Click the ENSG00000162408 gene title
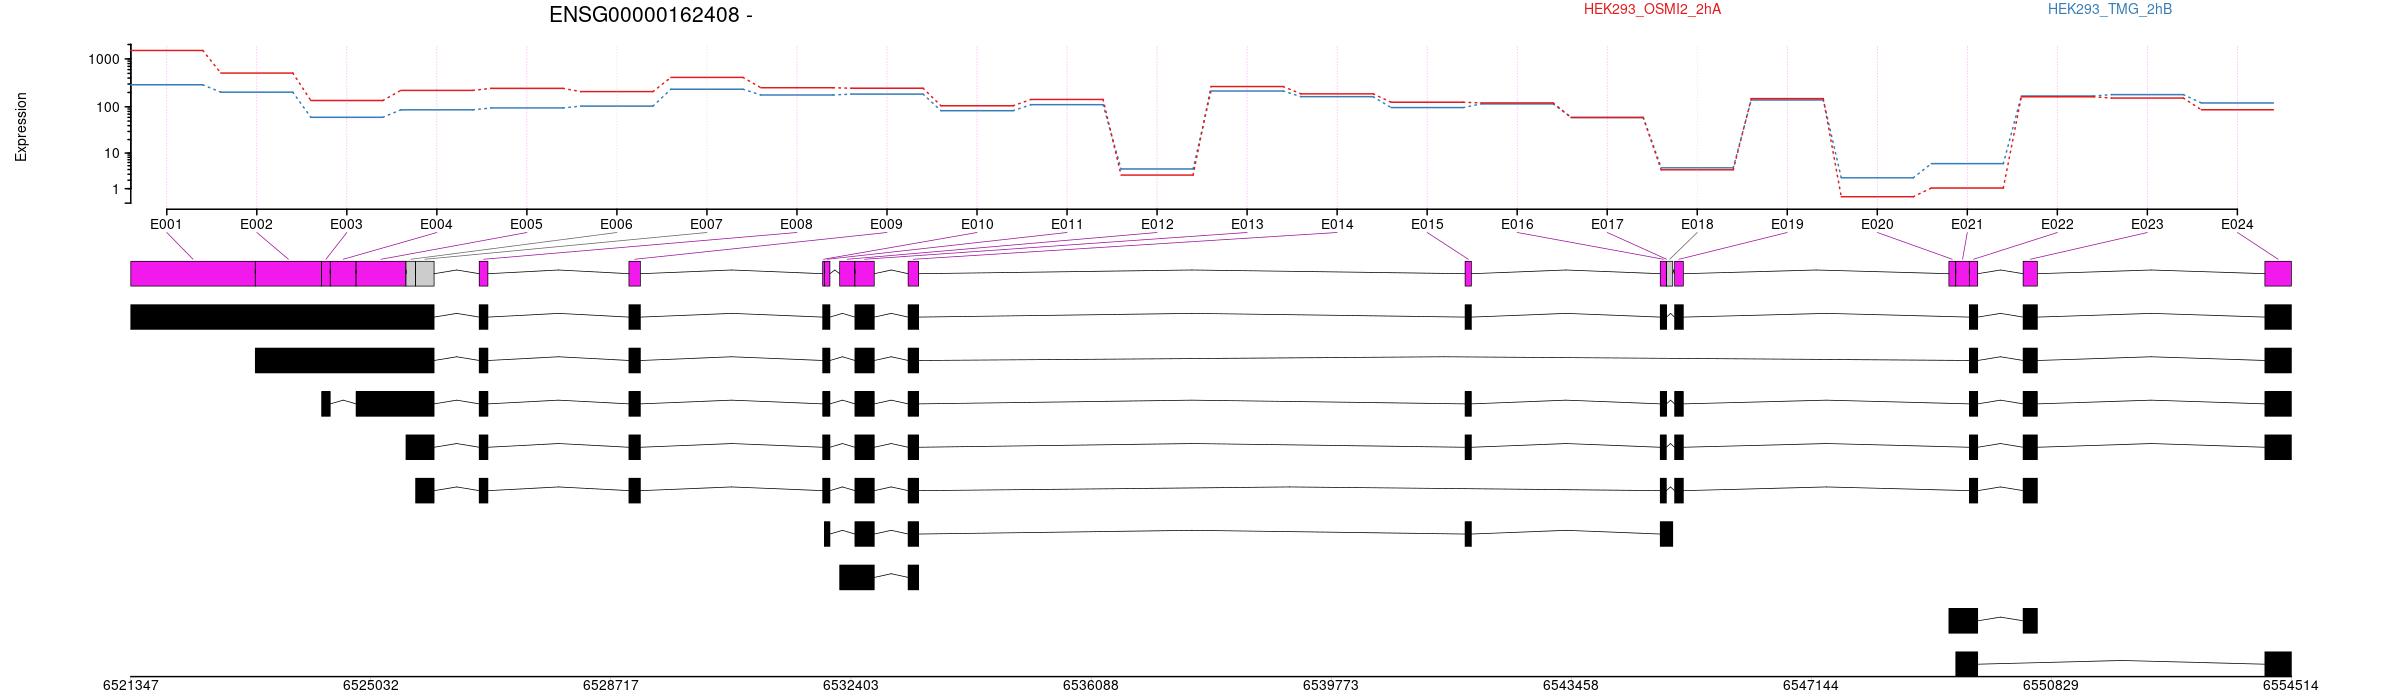Viewport: 2400px width, 700px height. tap(651, 15)
